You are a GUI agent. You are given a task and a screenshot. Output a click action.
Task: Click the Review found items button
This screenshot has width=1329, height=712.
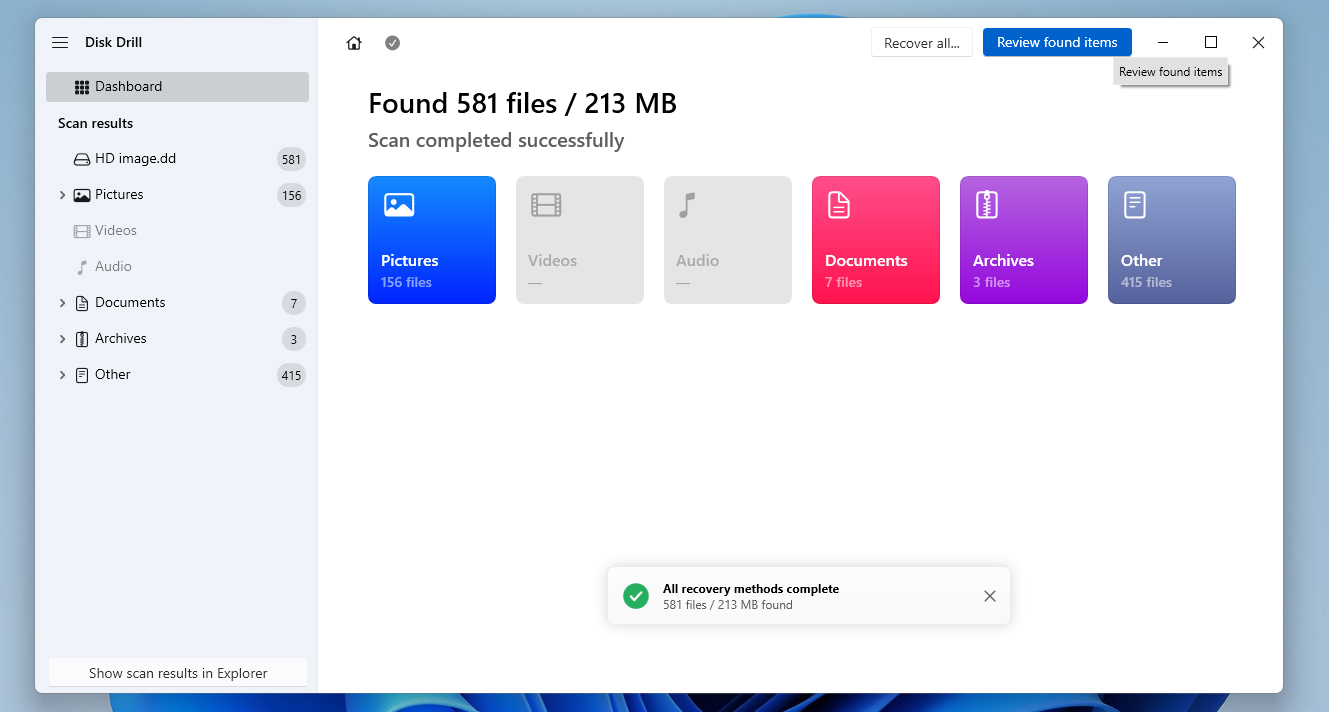tap(1057, 42)
